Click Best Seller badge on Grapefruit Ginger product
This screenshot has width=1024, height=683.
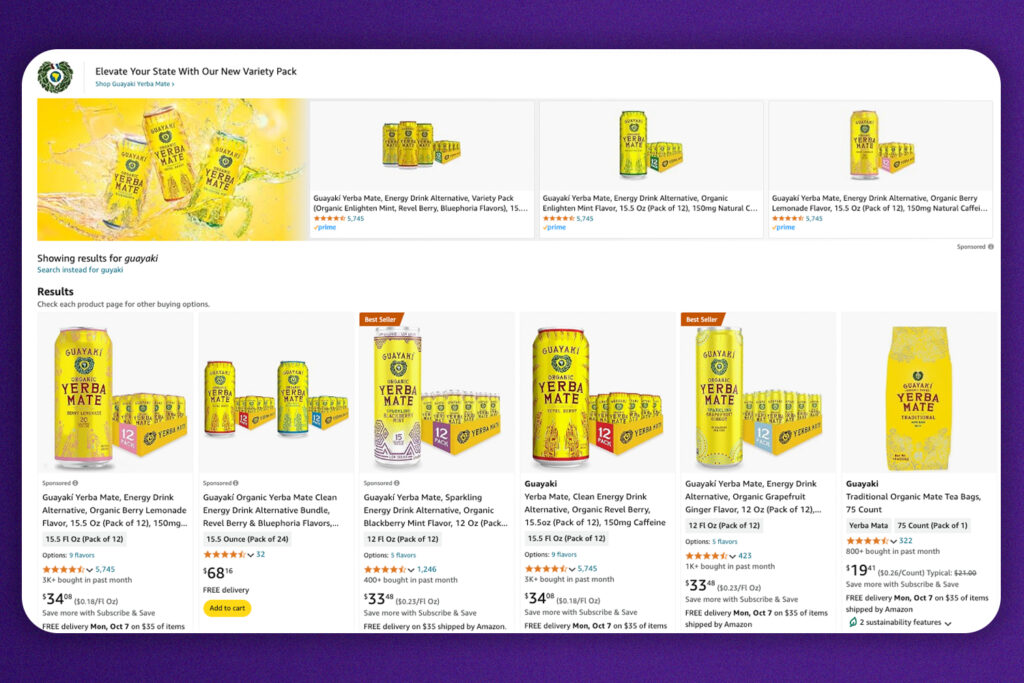click(702, 319)
